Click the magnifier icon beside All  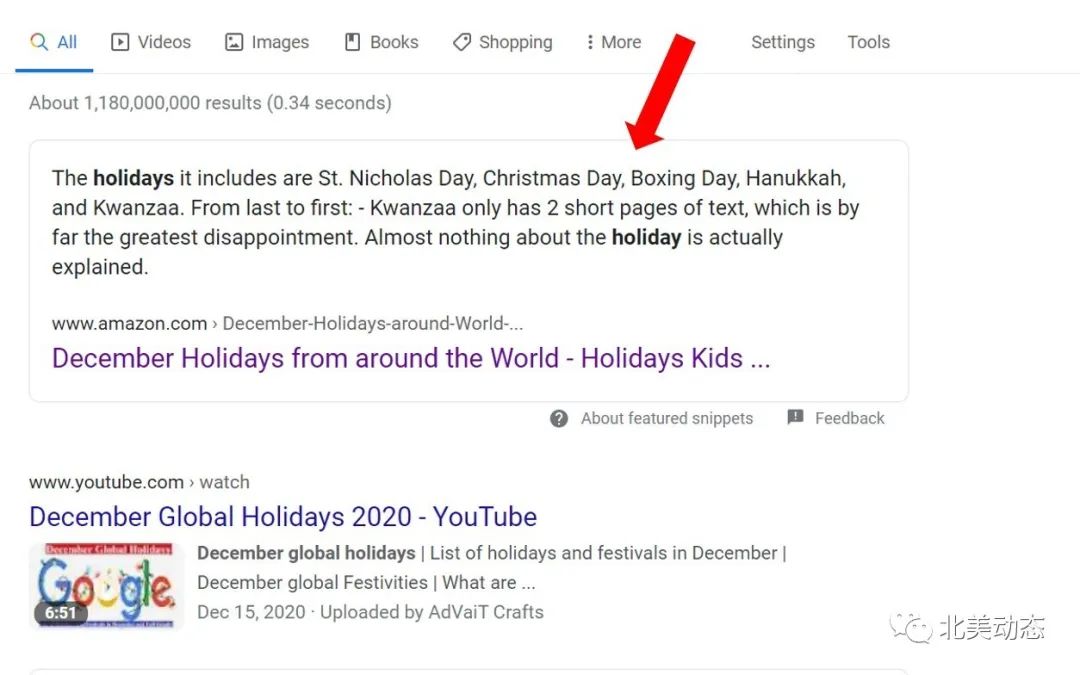(39, 42)
